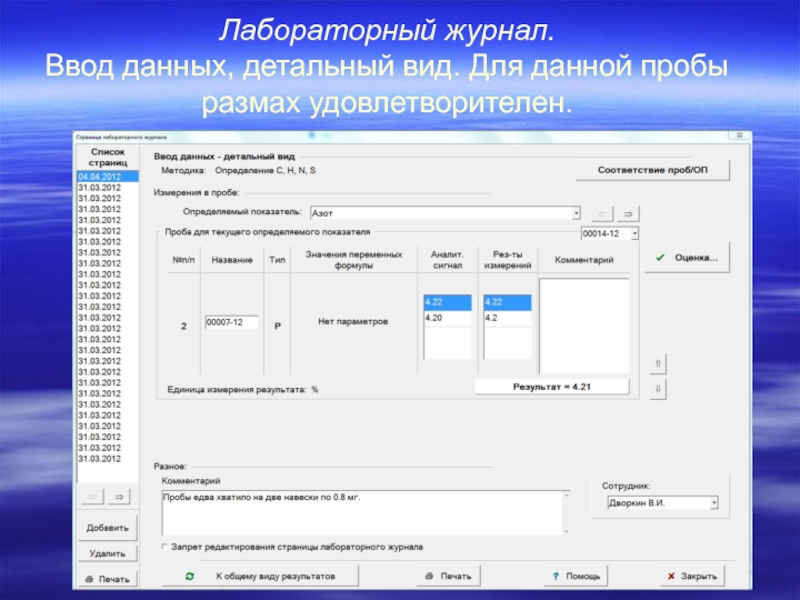Click the Закрыть button
The height and width of the screenshot is (600, 800).
pyautogui.click(x=692, y=576)
